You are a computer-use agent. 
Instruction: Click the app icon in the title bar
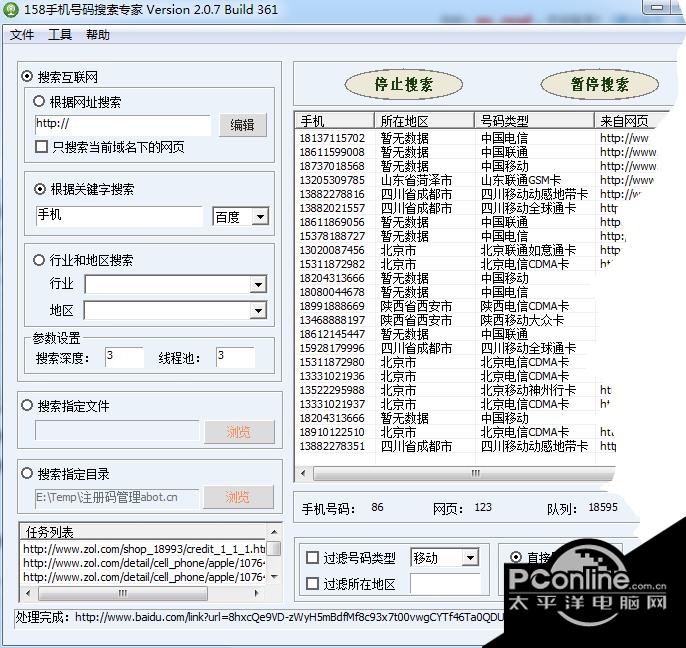(x=10, y=9)
